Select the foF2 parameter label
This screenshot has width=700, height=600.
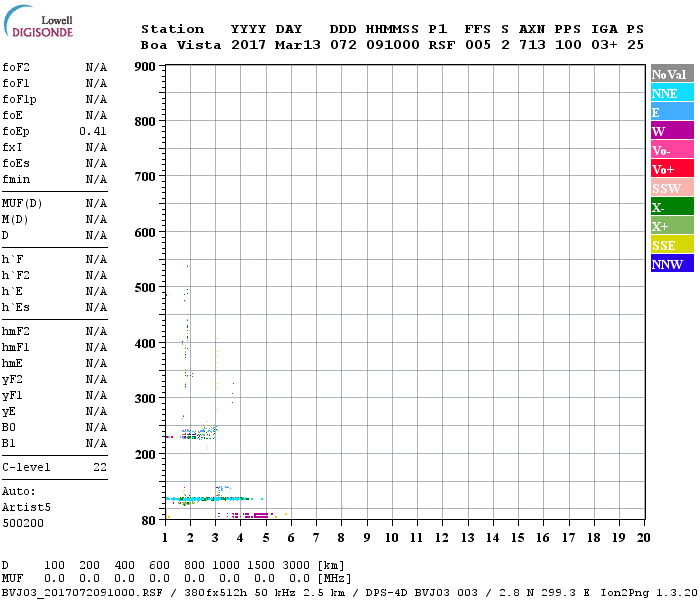16,67
